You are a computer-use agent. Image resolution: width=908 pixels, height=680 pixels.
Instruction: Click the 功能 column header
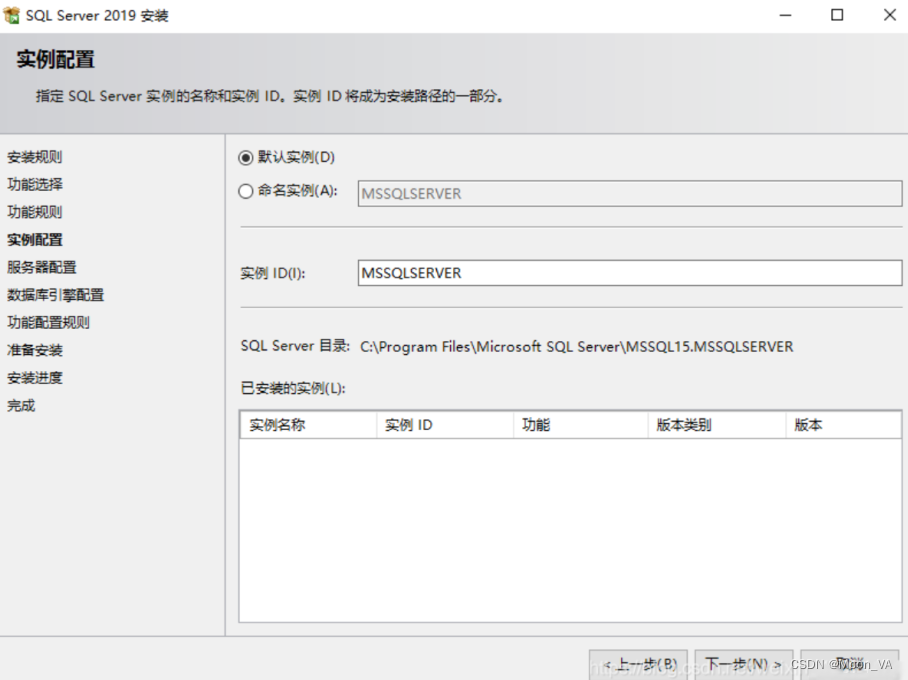click(580, 425)
